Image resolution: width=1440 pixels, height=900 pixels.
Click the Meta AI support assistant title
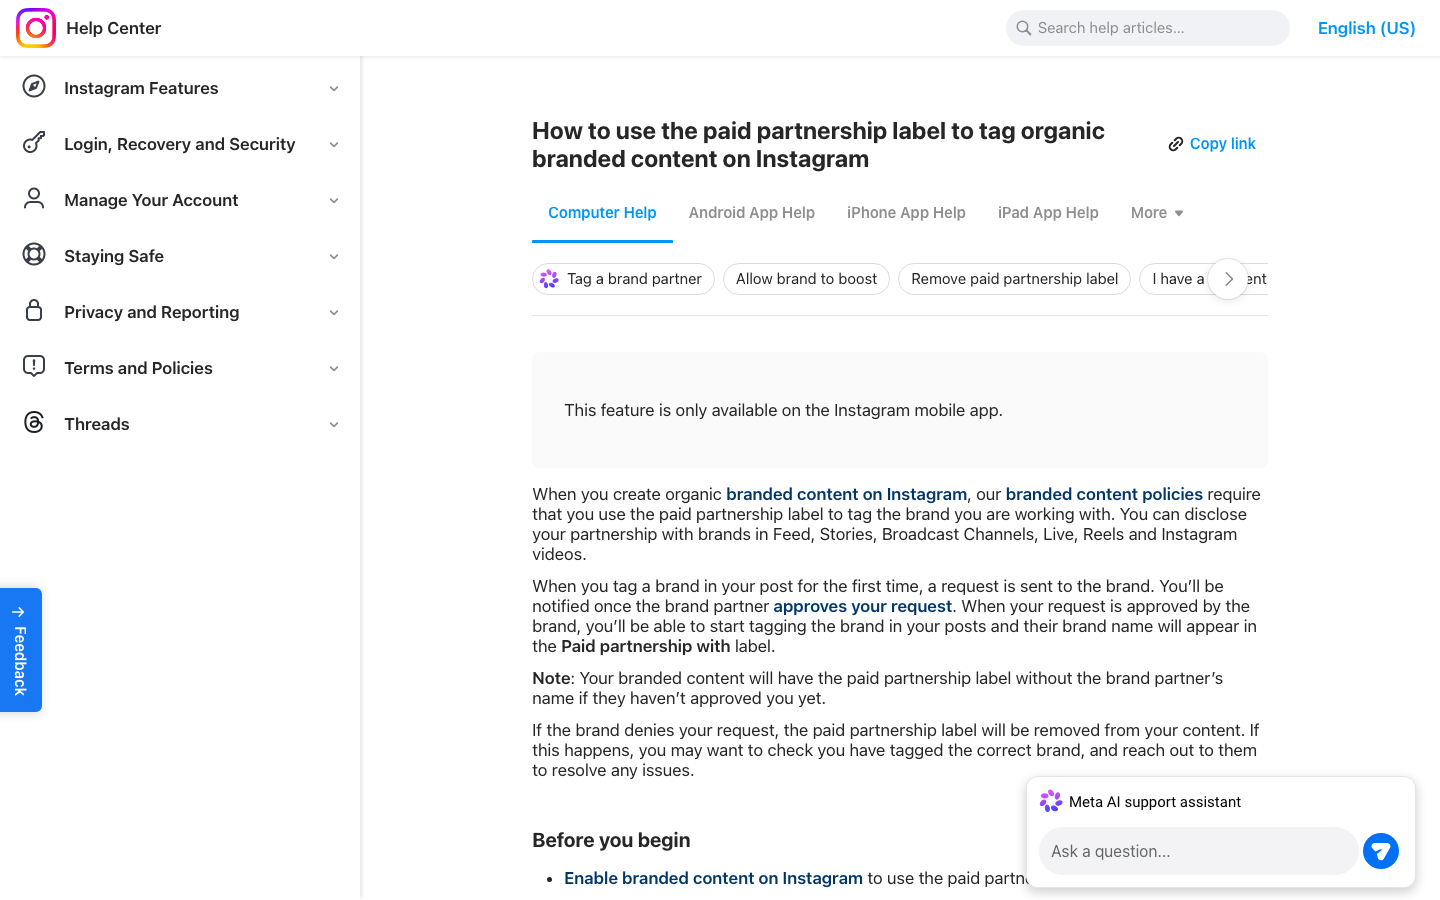click(x=1155, y=802)
